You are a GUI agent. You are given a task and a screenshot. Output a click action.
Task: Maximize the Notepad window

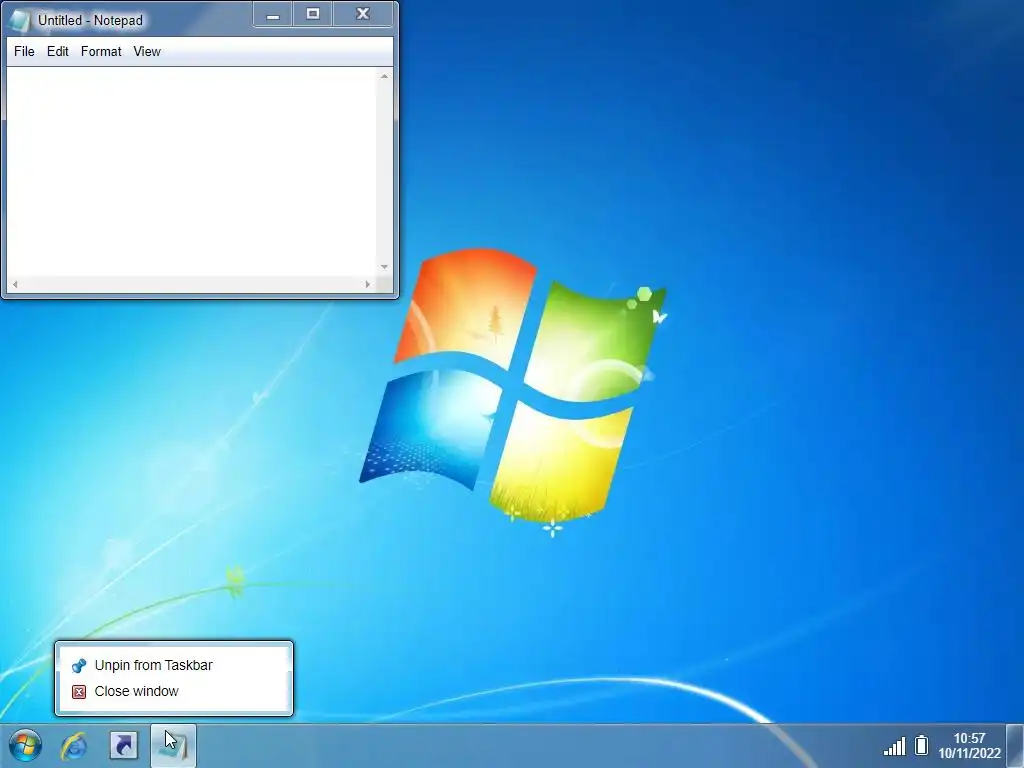click(313, 14)
